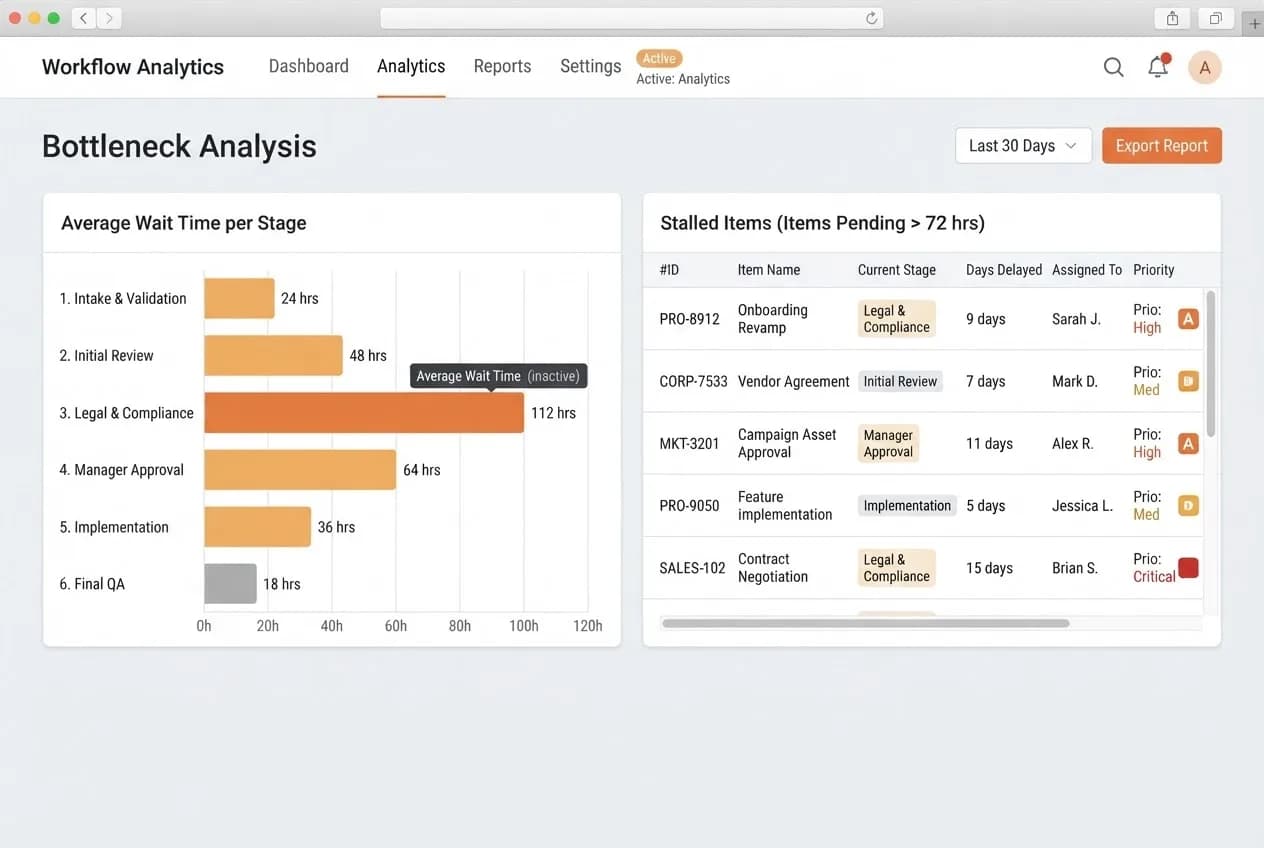The height and width of the screenshot is (848, 1264).
Task: Select the Analytics tab
Action: point(411,66)
